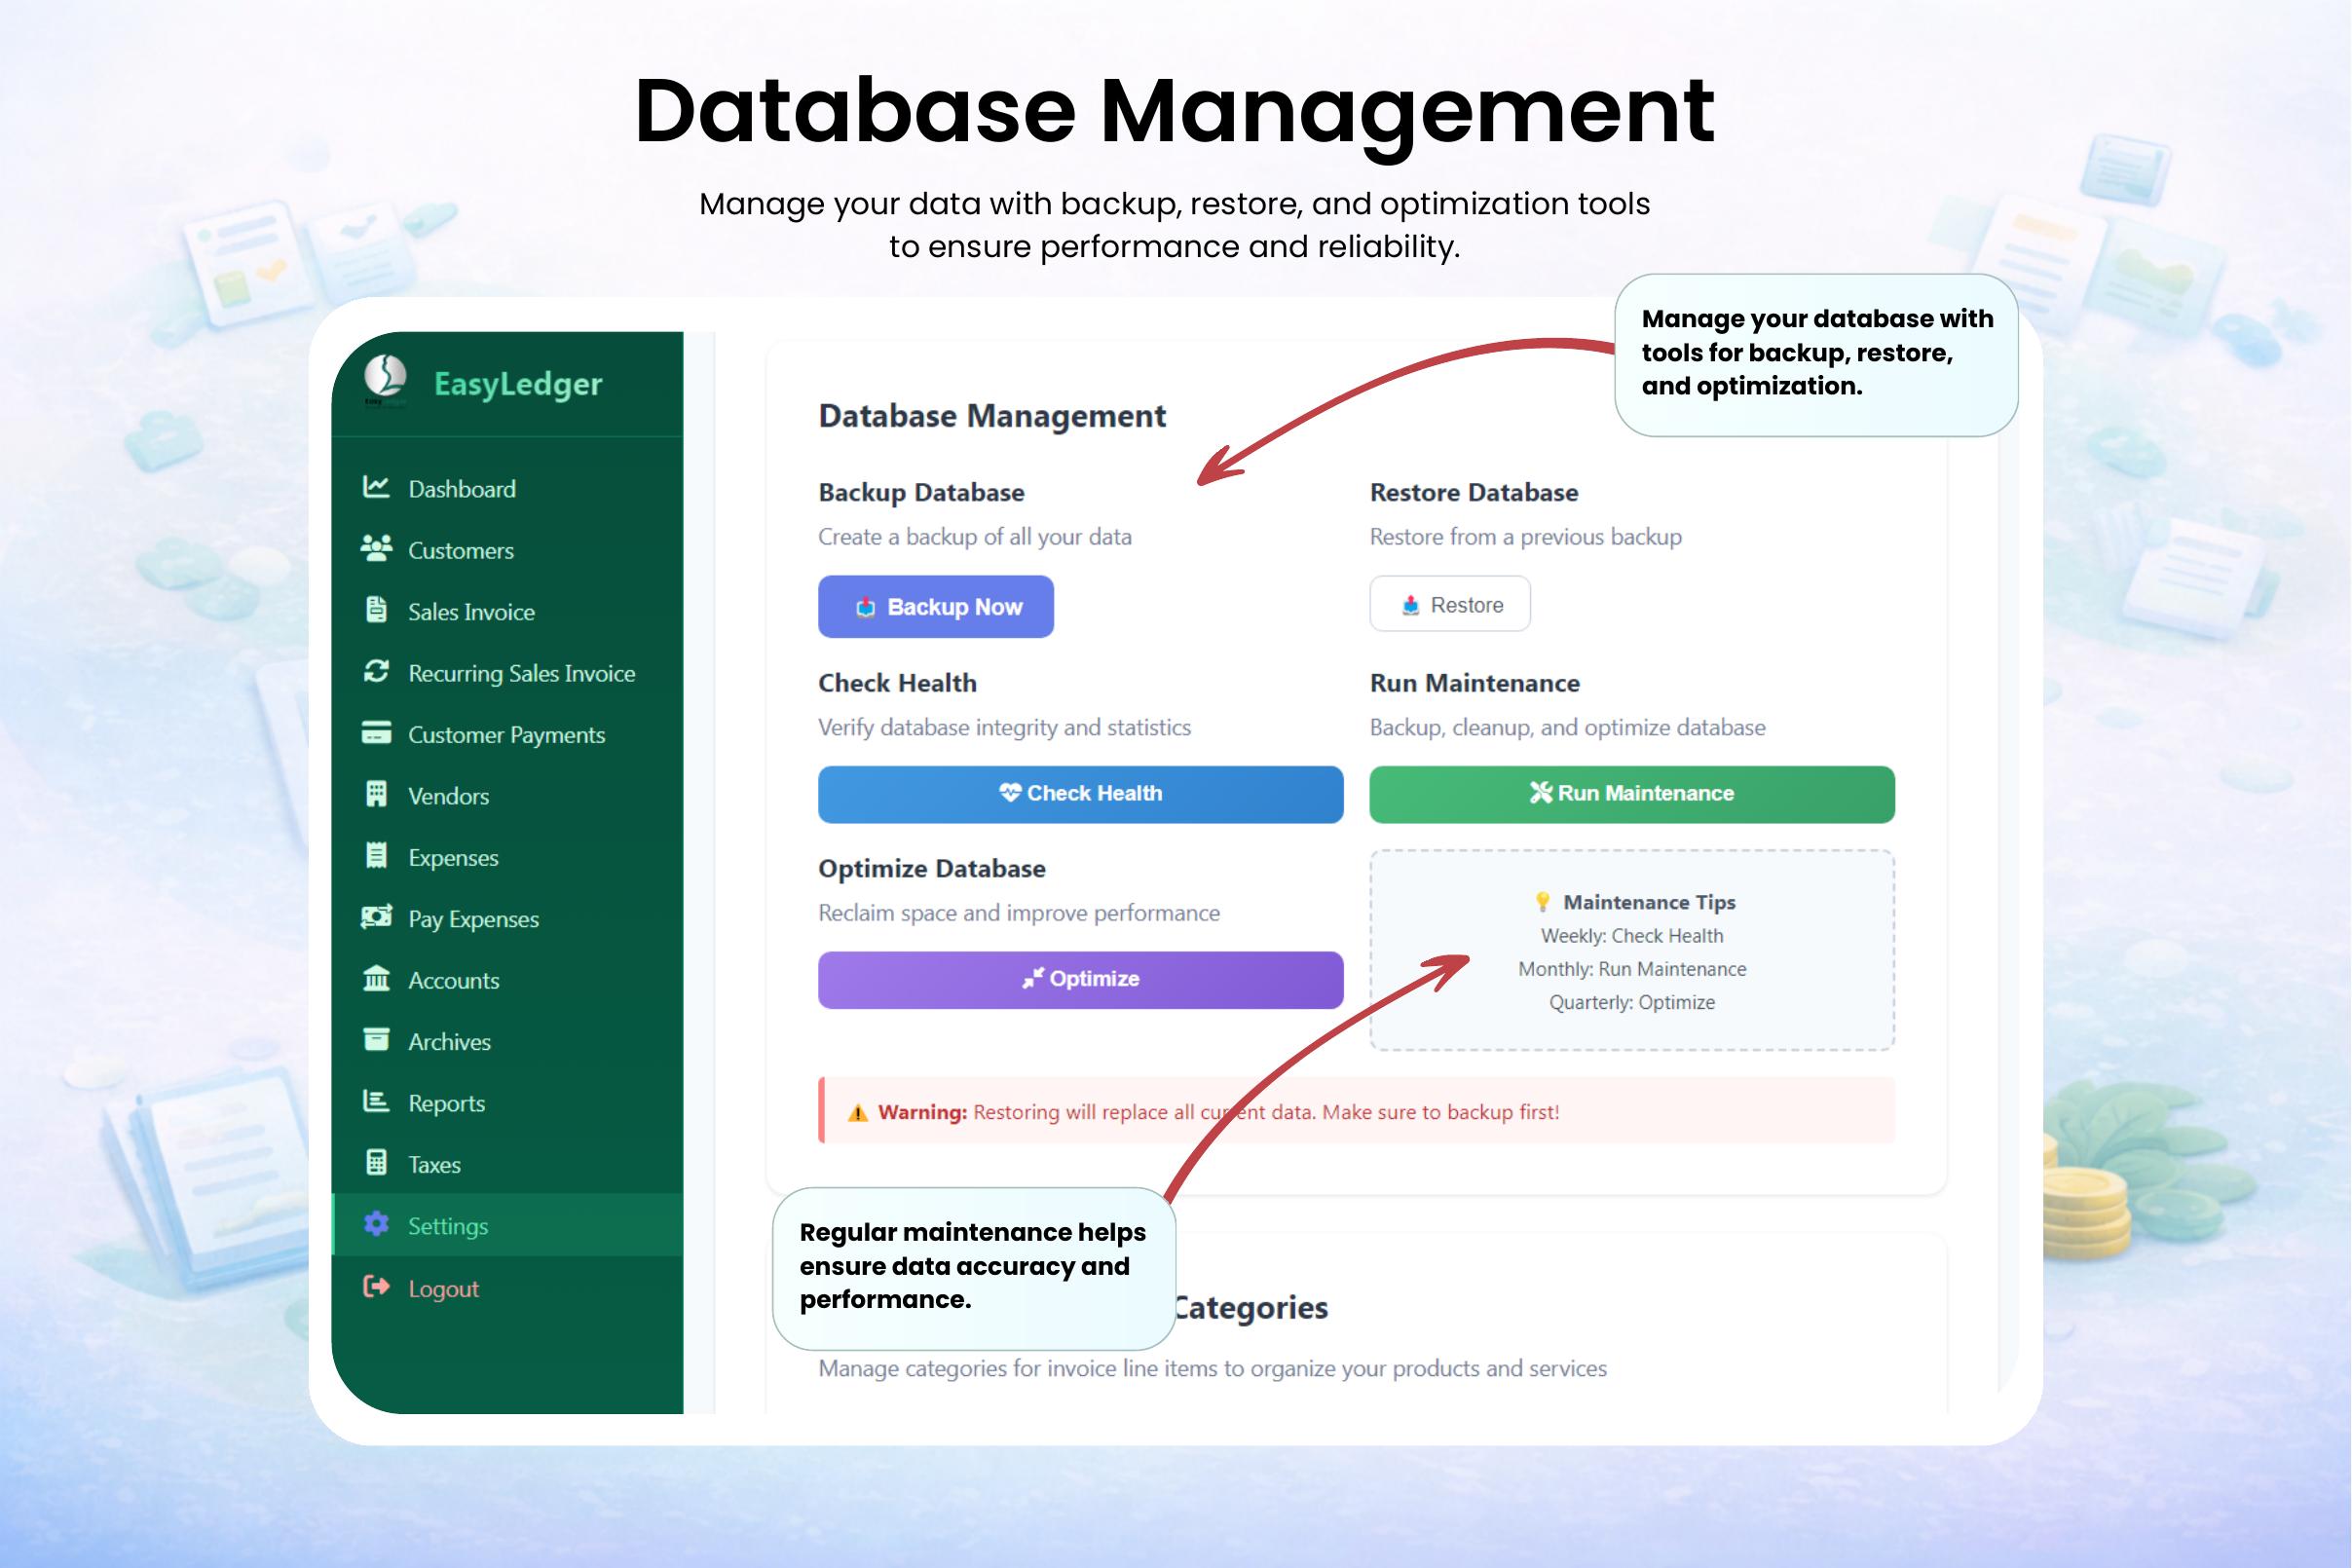Screen dimensions: 2352x1568
Task: Click Logout in sidebar
Action: pos(507,1288)
